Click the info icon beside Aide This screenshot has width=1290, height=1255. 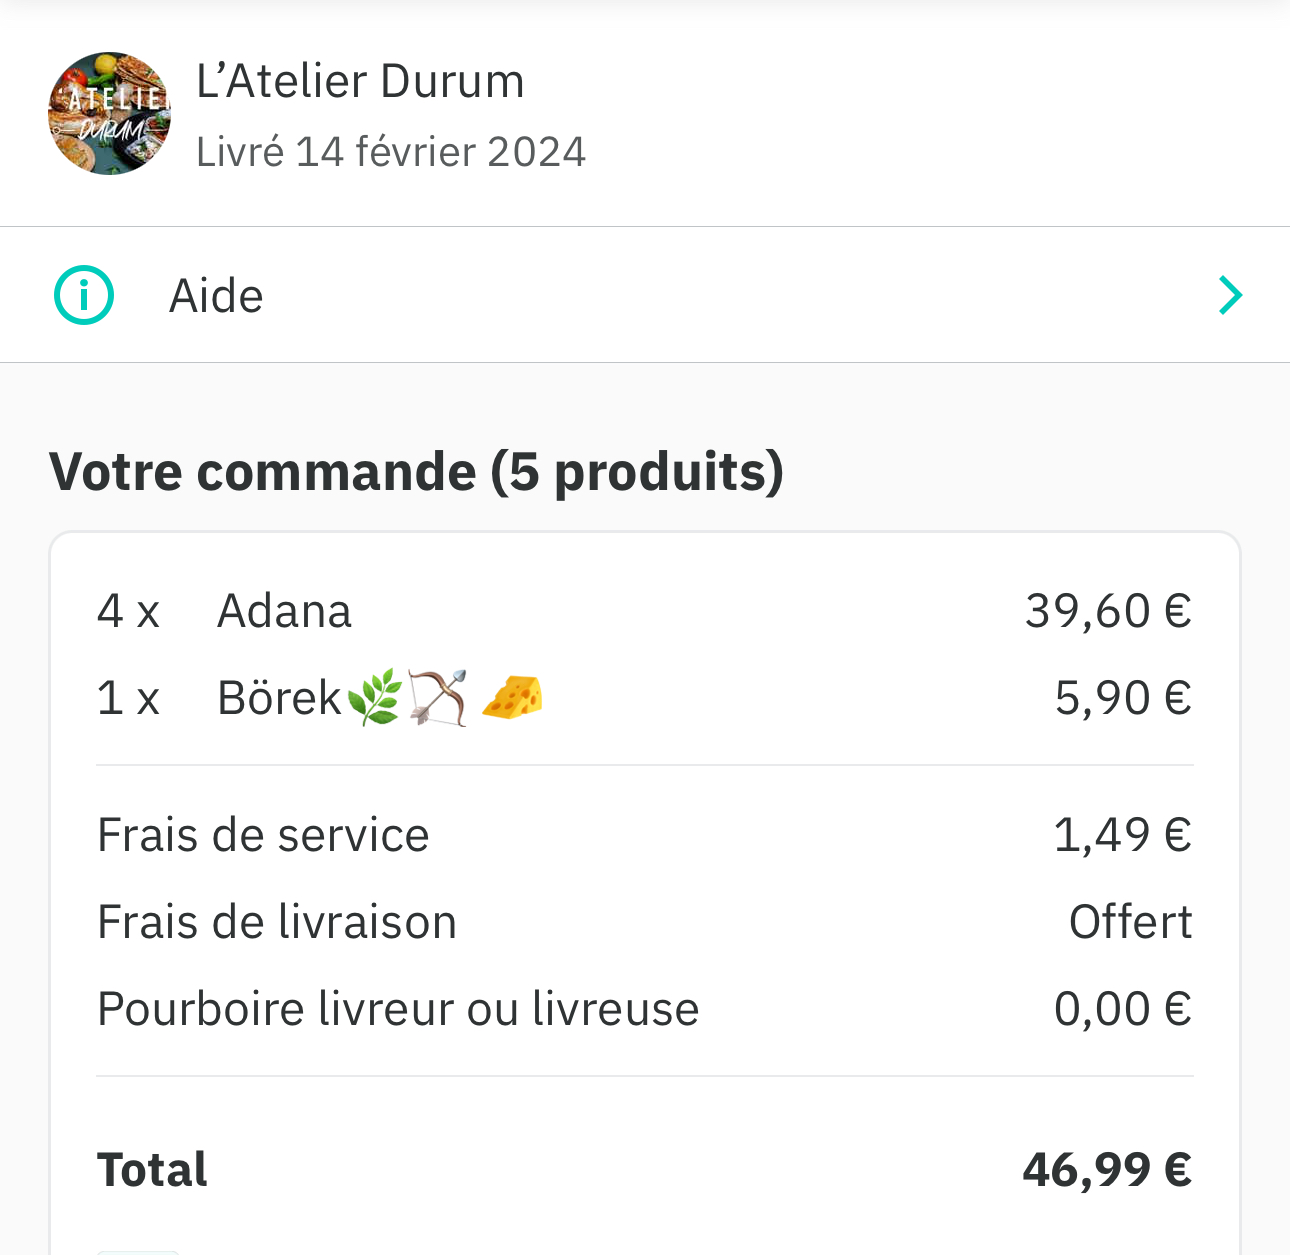point(84,296)
